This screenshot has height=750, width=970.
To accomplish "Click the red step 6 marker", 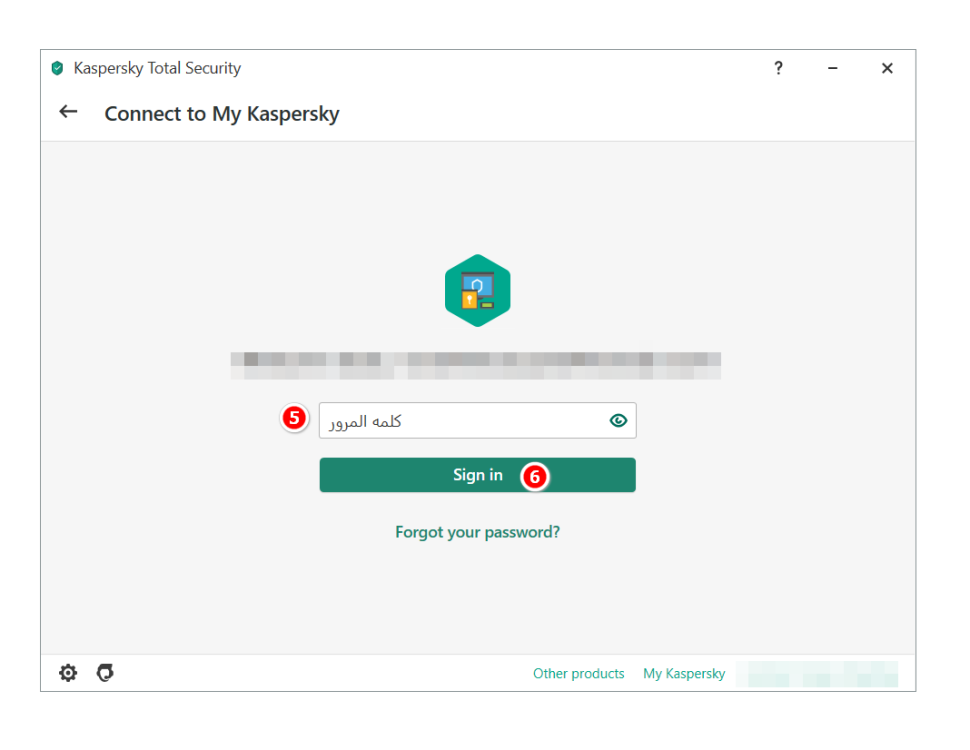I will pyautogui.click(x=535, y=477).
